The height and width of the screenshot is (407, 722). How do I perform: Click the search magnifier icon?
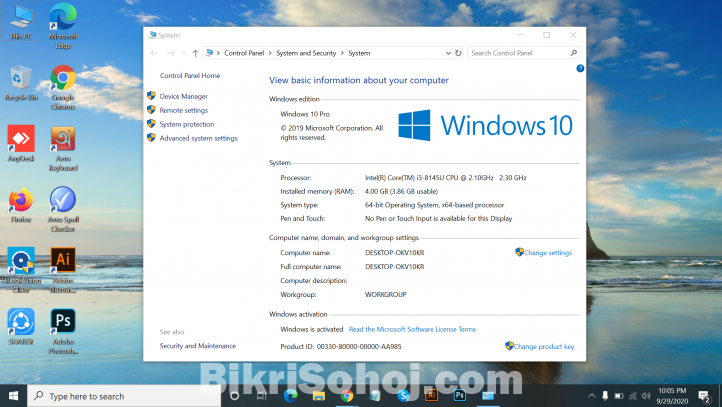(574, 53)
